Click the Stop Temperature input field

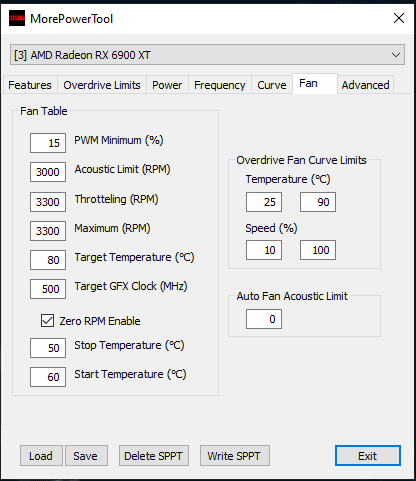48,348
